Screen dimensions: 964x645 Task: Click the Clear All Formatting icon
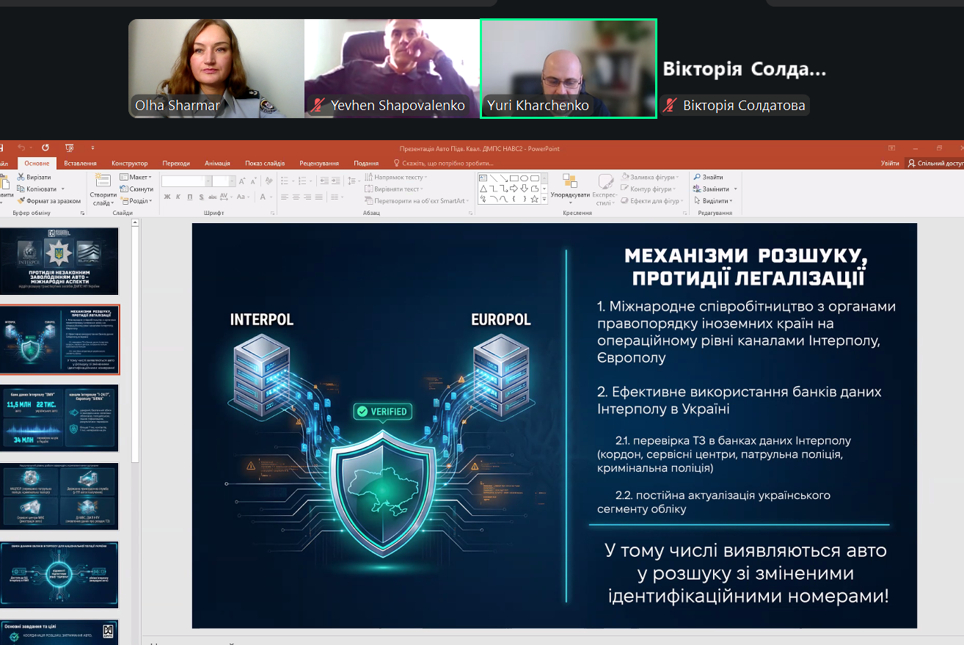click(269, 181)
